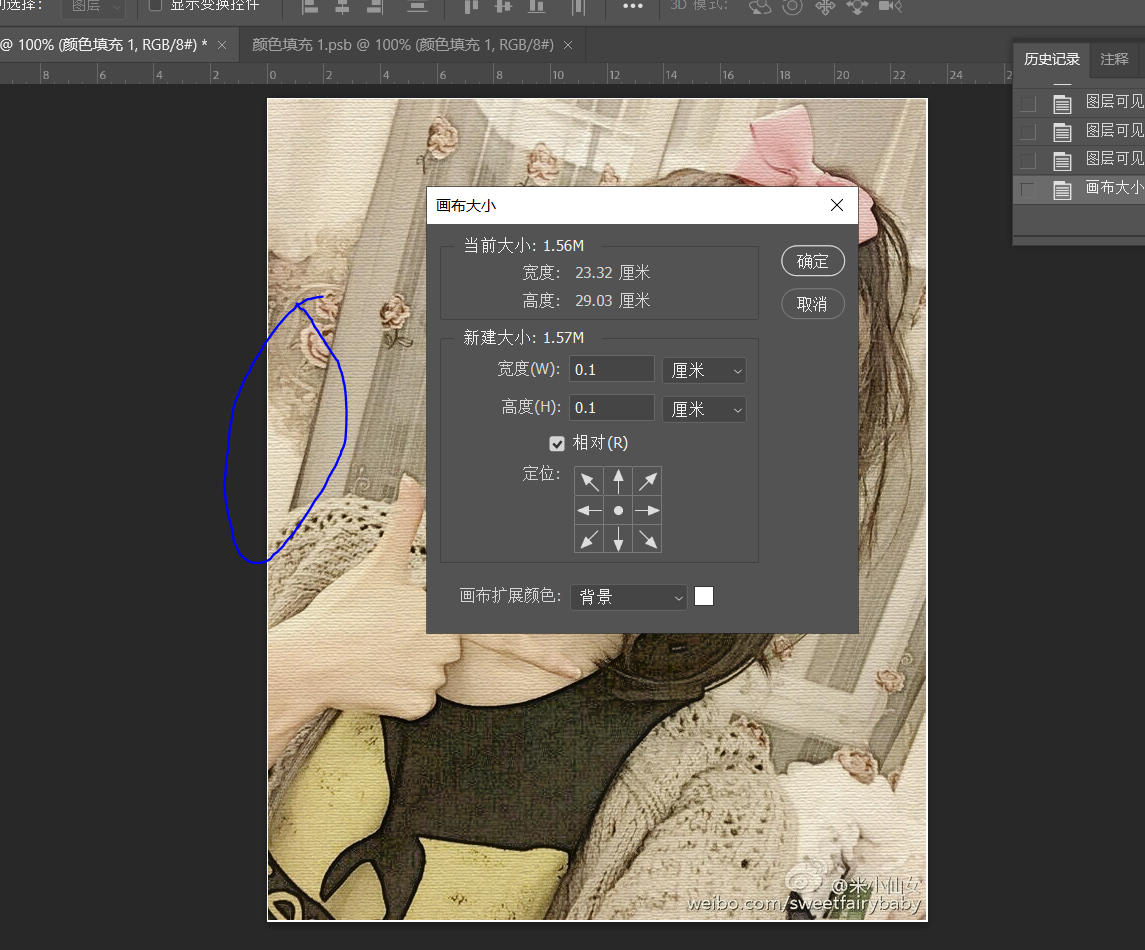Viewport: 1145px width, 950px height.
Task: Click the 新建大小: 1.57M label
Action: (524, 338)
